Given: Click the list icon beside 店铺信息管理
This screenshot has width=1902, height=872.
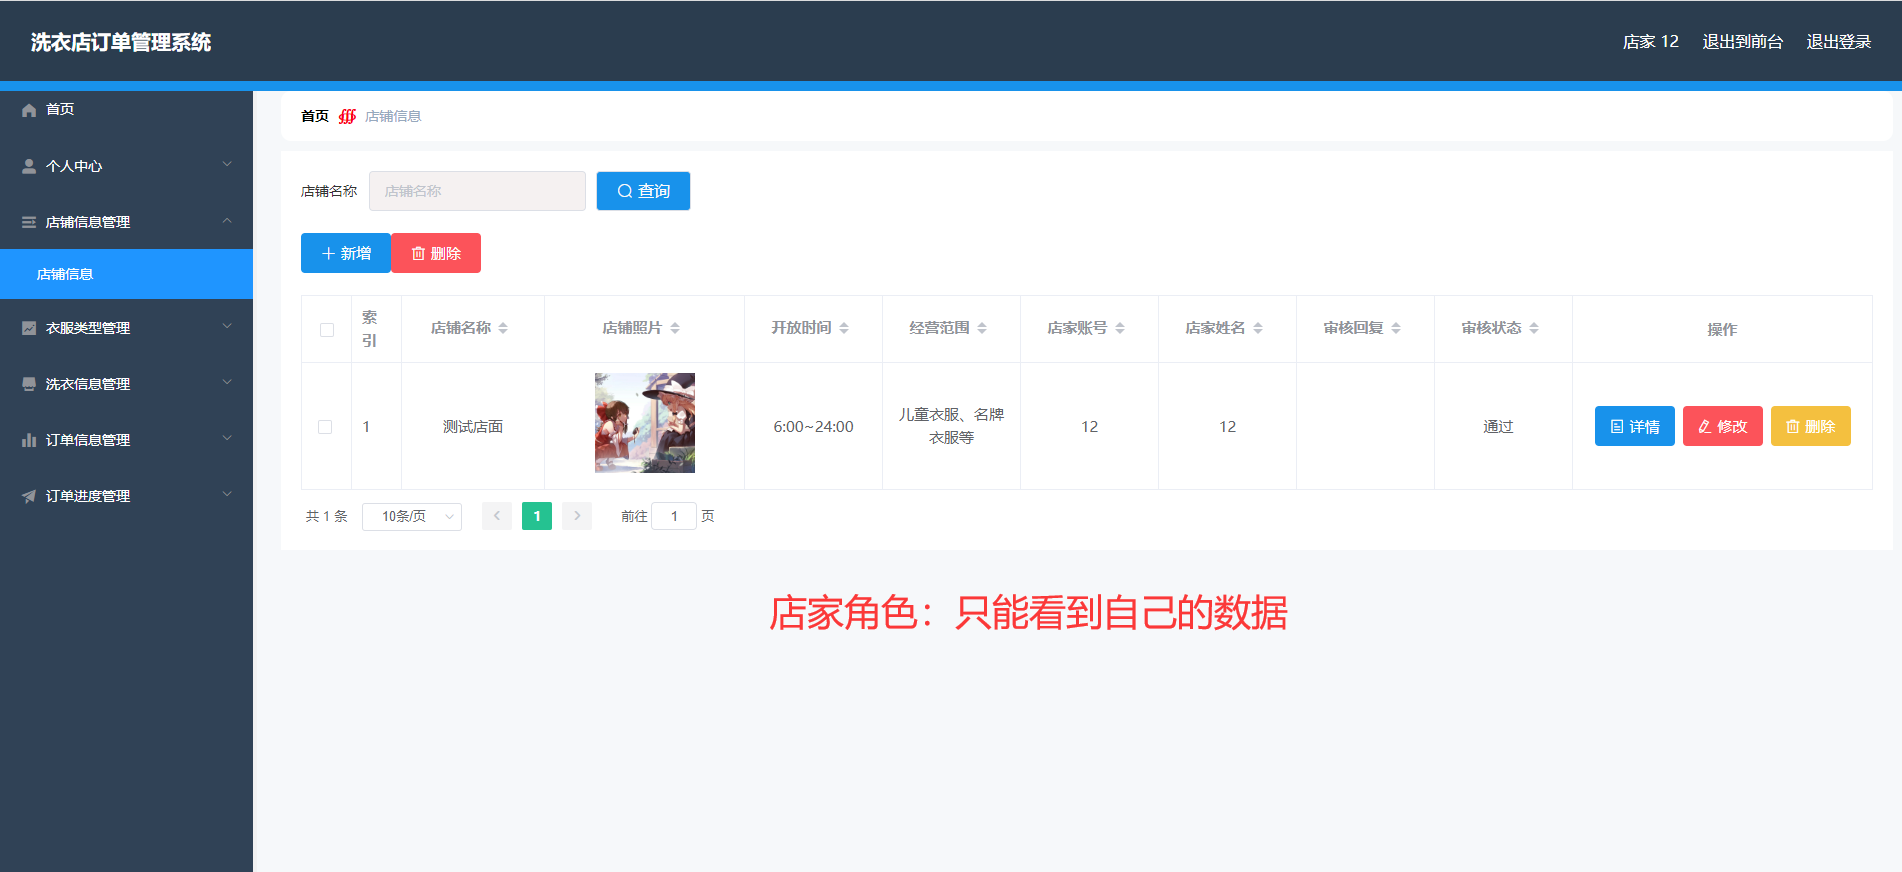Looking at the screenshot, I should 29,222.
